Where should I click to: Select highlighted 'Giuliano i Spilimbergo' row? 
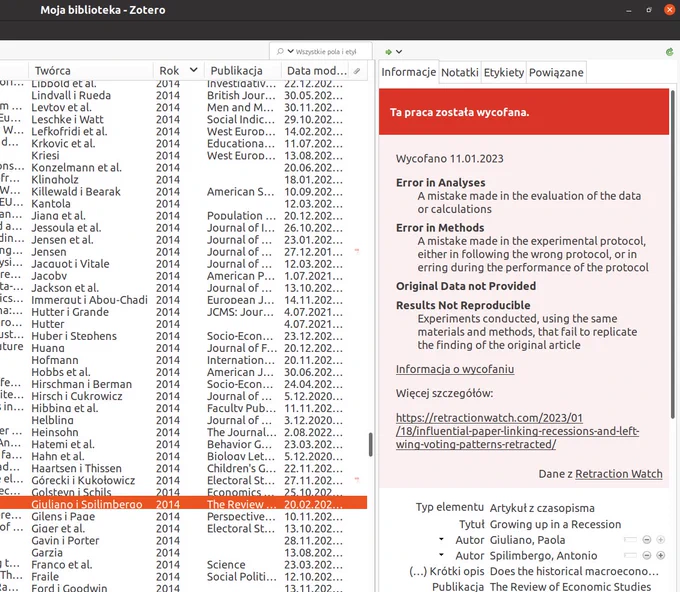pos(183,504)
